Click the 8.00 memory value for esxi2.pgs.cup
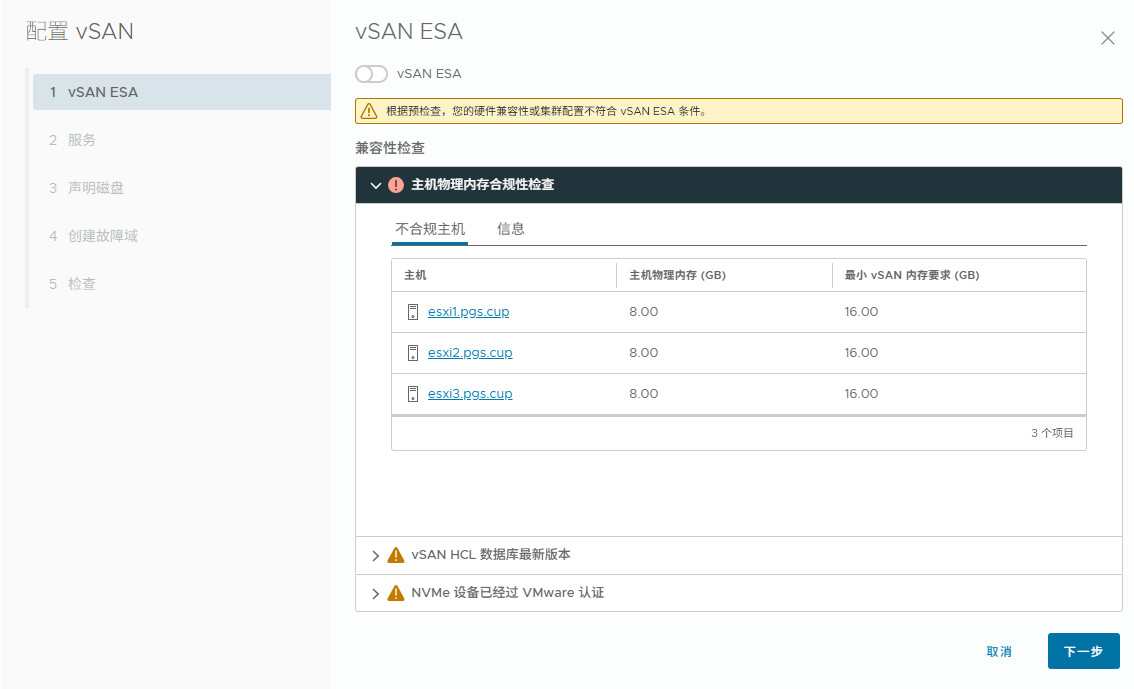Viewport: 1134px width, 689px height. 644,353
